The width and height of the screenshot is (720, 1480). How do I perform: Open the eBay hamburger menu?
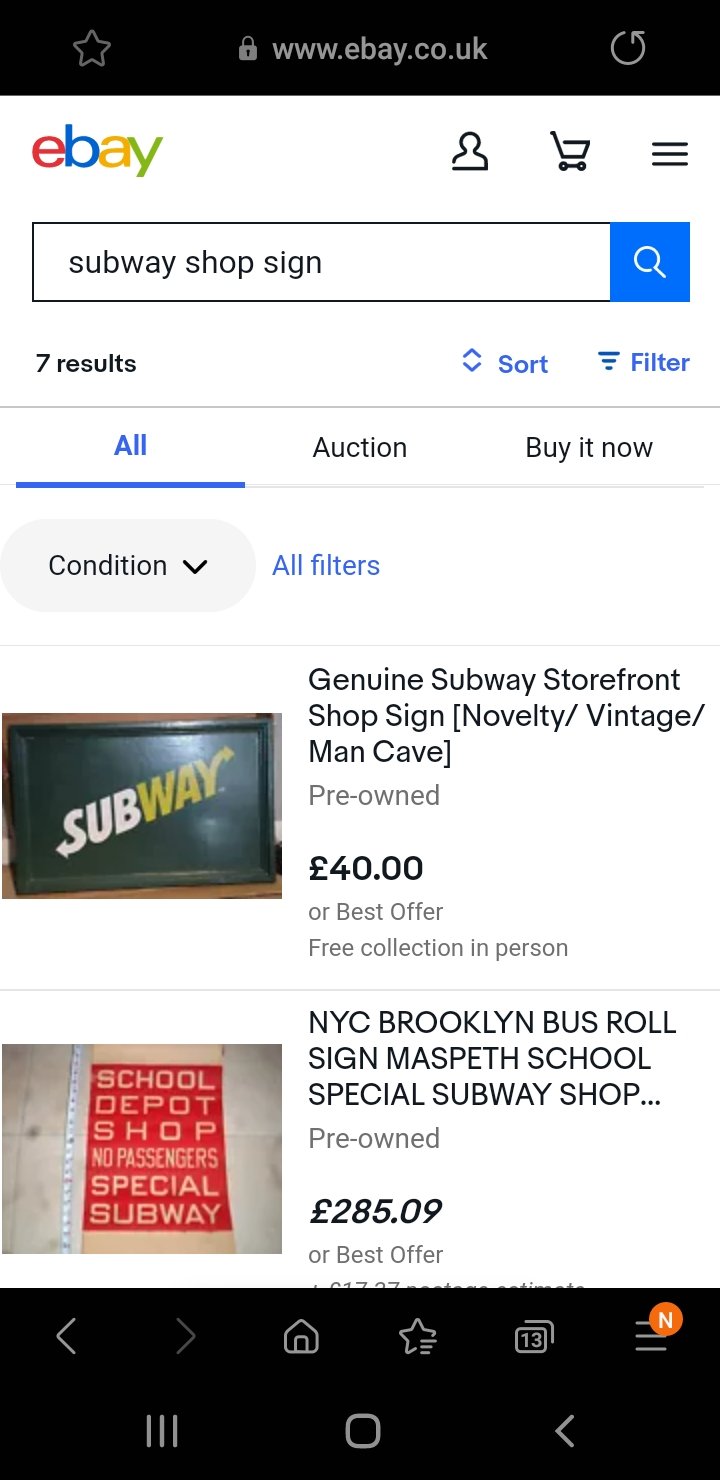pyautogui.click(x=669, y=154)
